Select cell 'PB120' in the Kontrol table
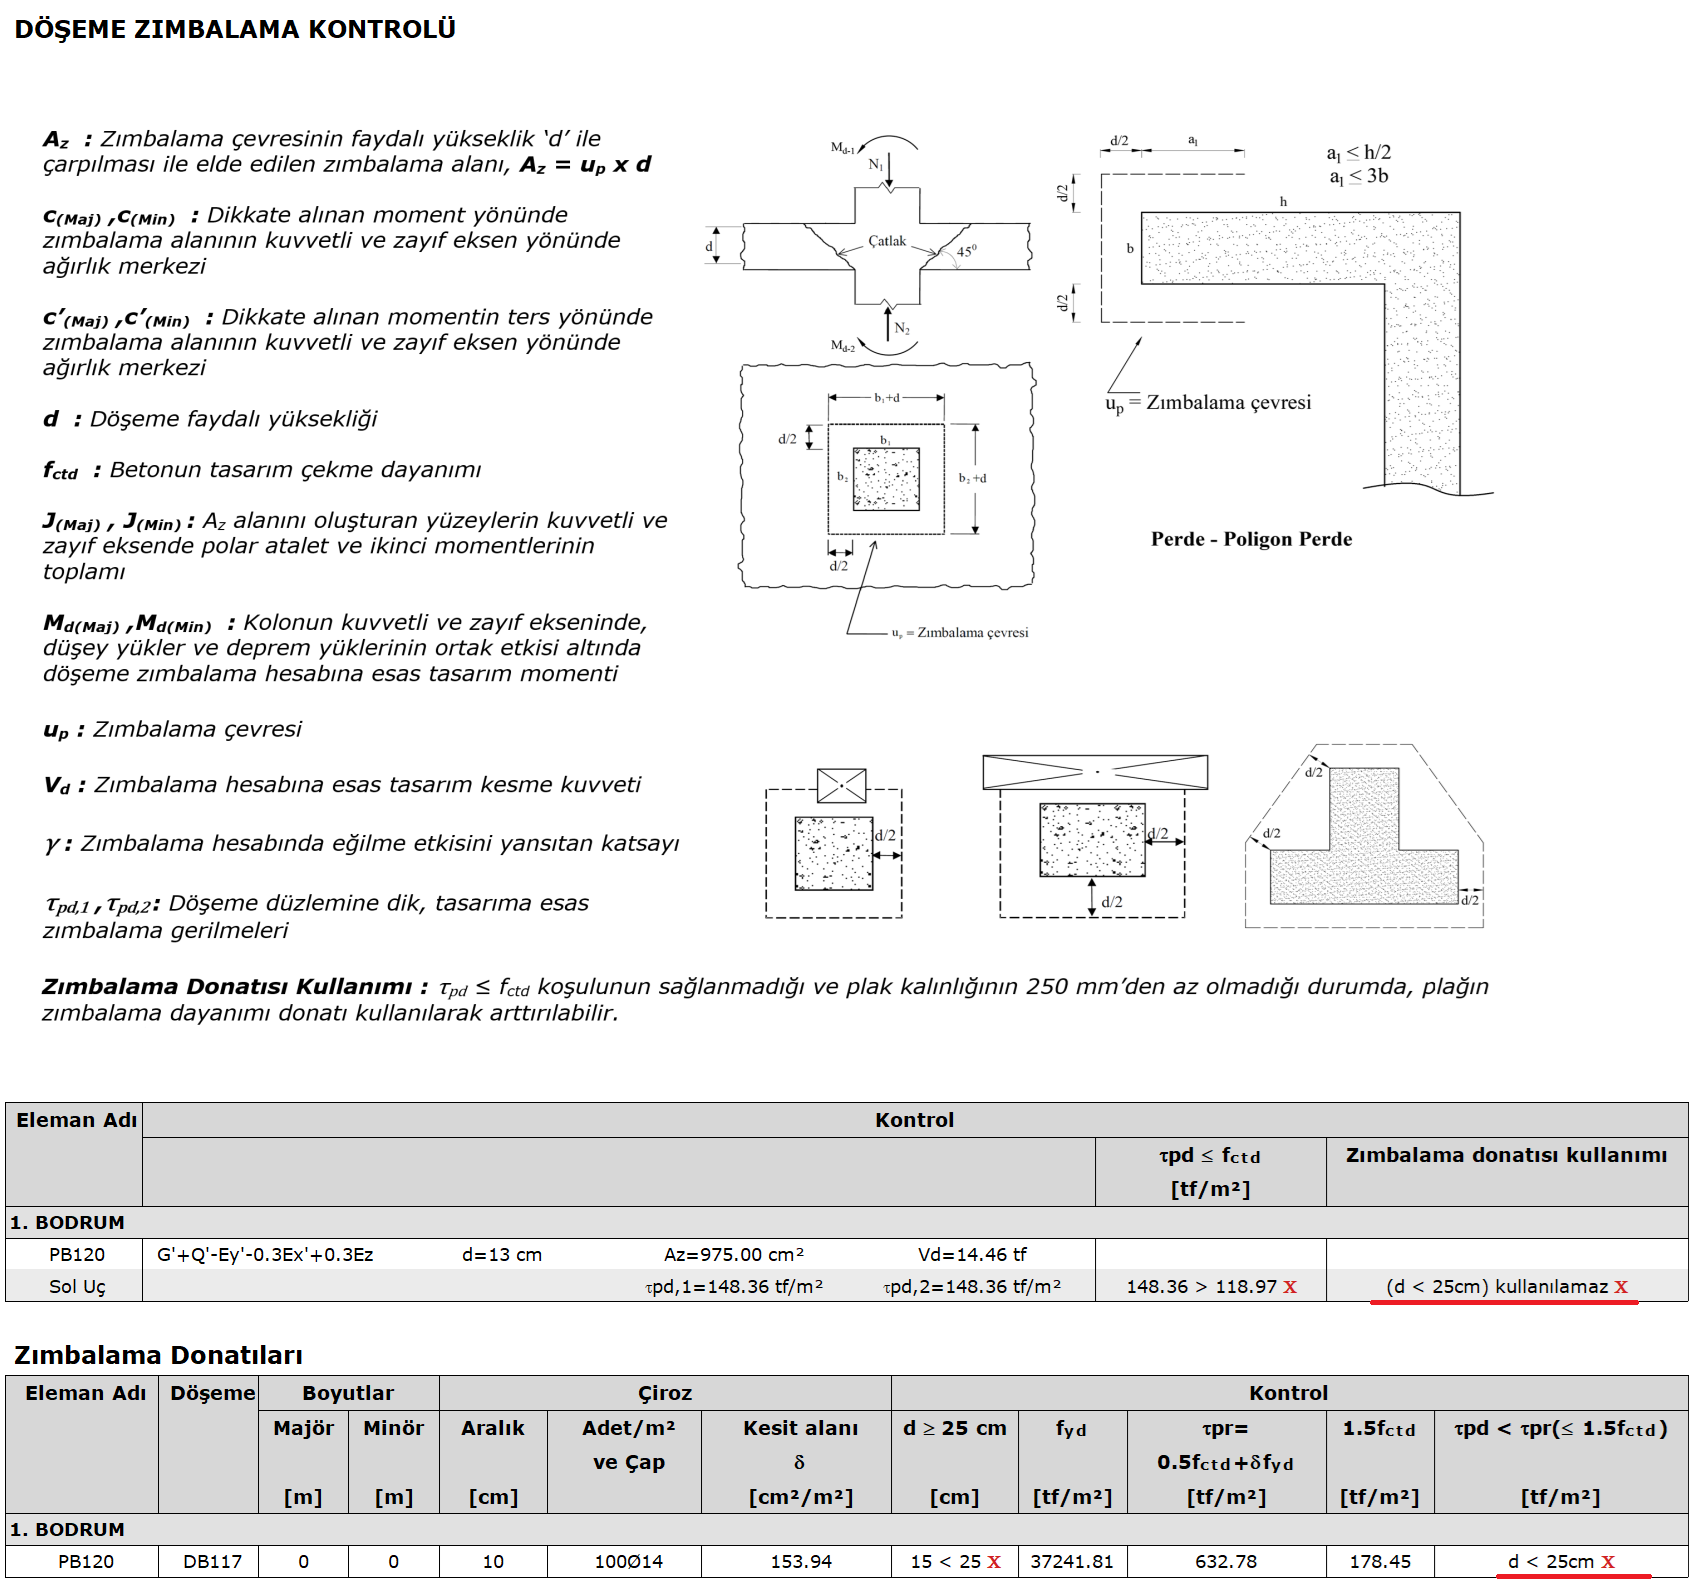The height and width of the screenshot is (1583, 1689). coord(77,1254)
